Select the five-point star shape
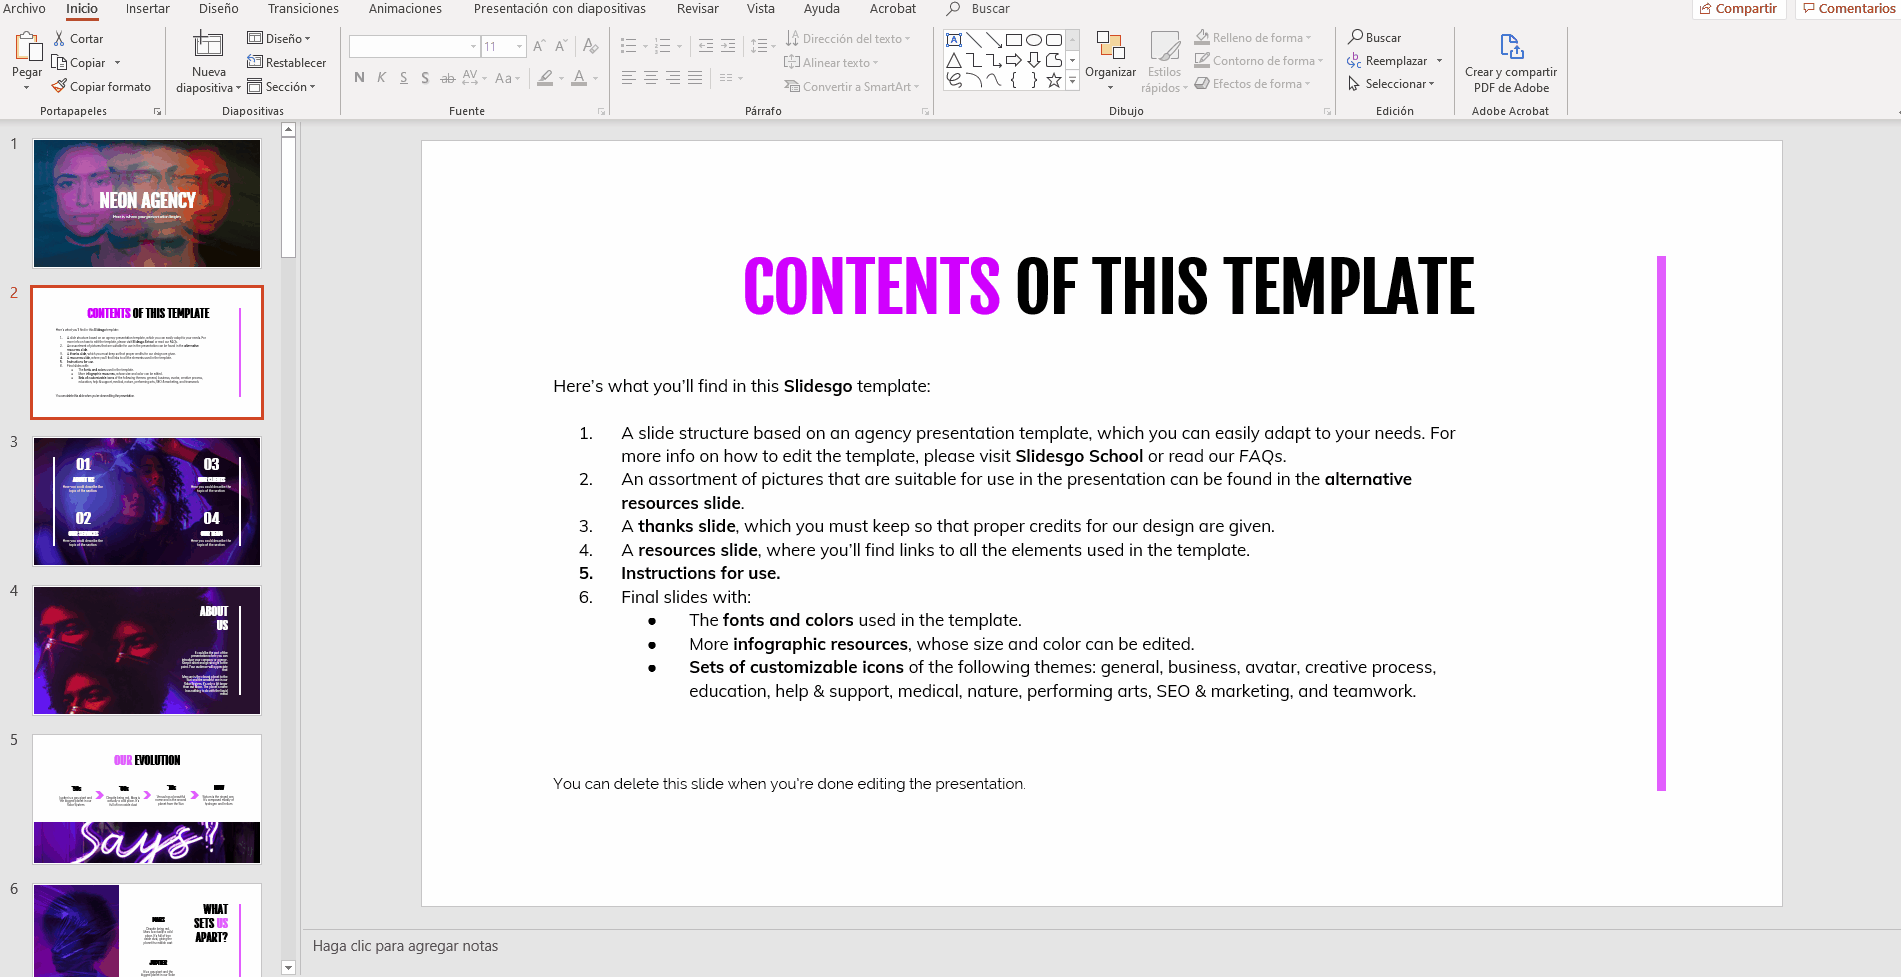Image resolution: width=1901 pixels, height=977 pixels. [x=1054, y=80]
